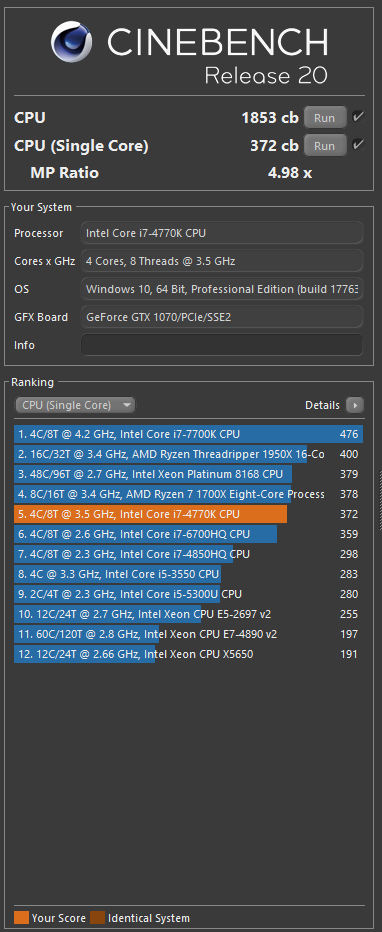This screenshot has width=382, height=932.
Task: Click the GFX Board field with GTX 1070
Action: 222,317
